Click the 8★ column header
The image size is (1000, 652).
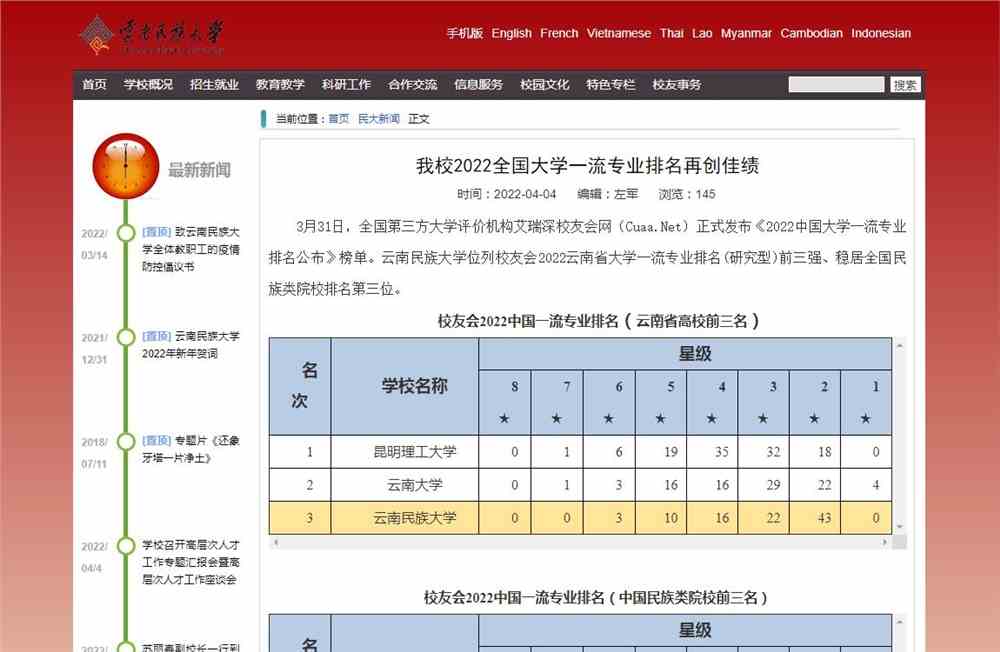click(504, 402)
